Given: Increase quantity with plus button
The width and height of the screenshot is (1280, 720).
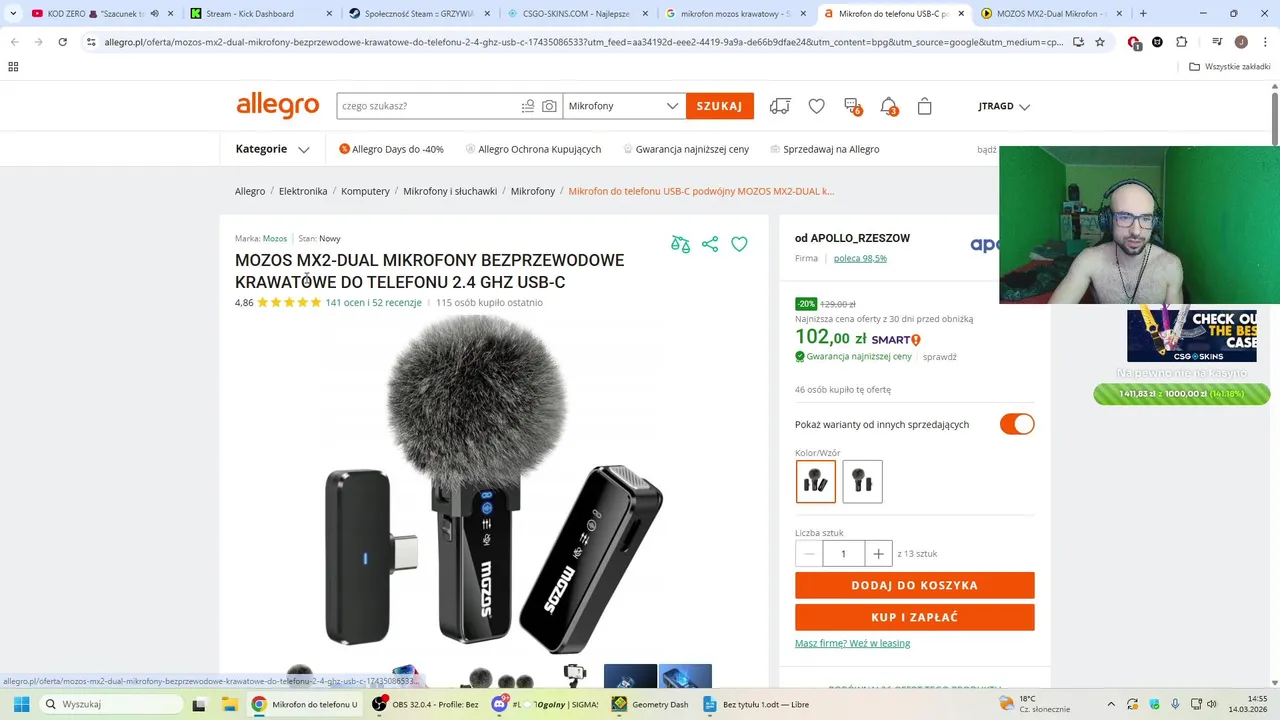Looking at the screenshot, I should [877, 554].
